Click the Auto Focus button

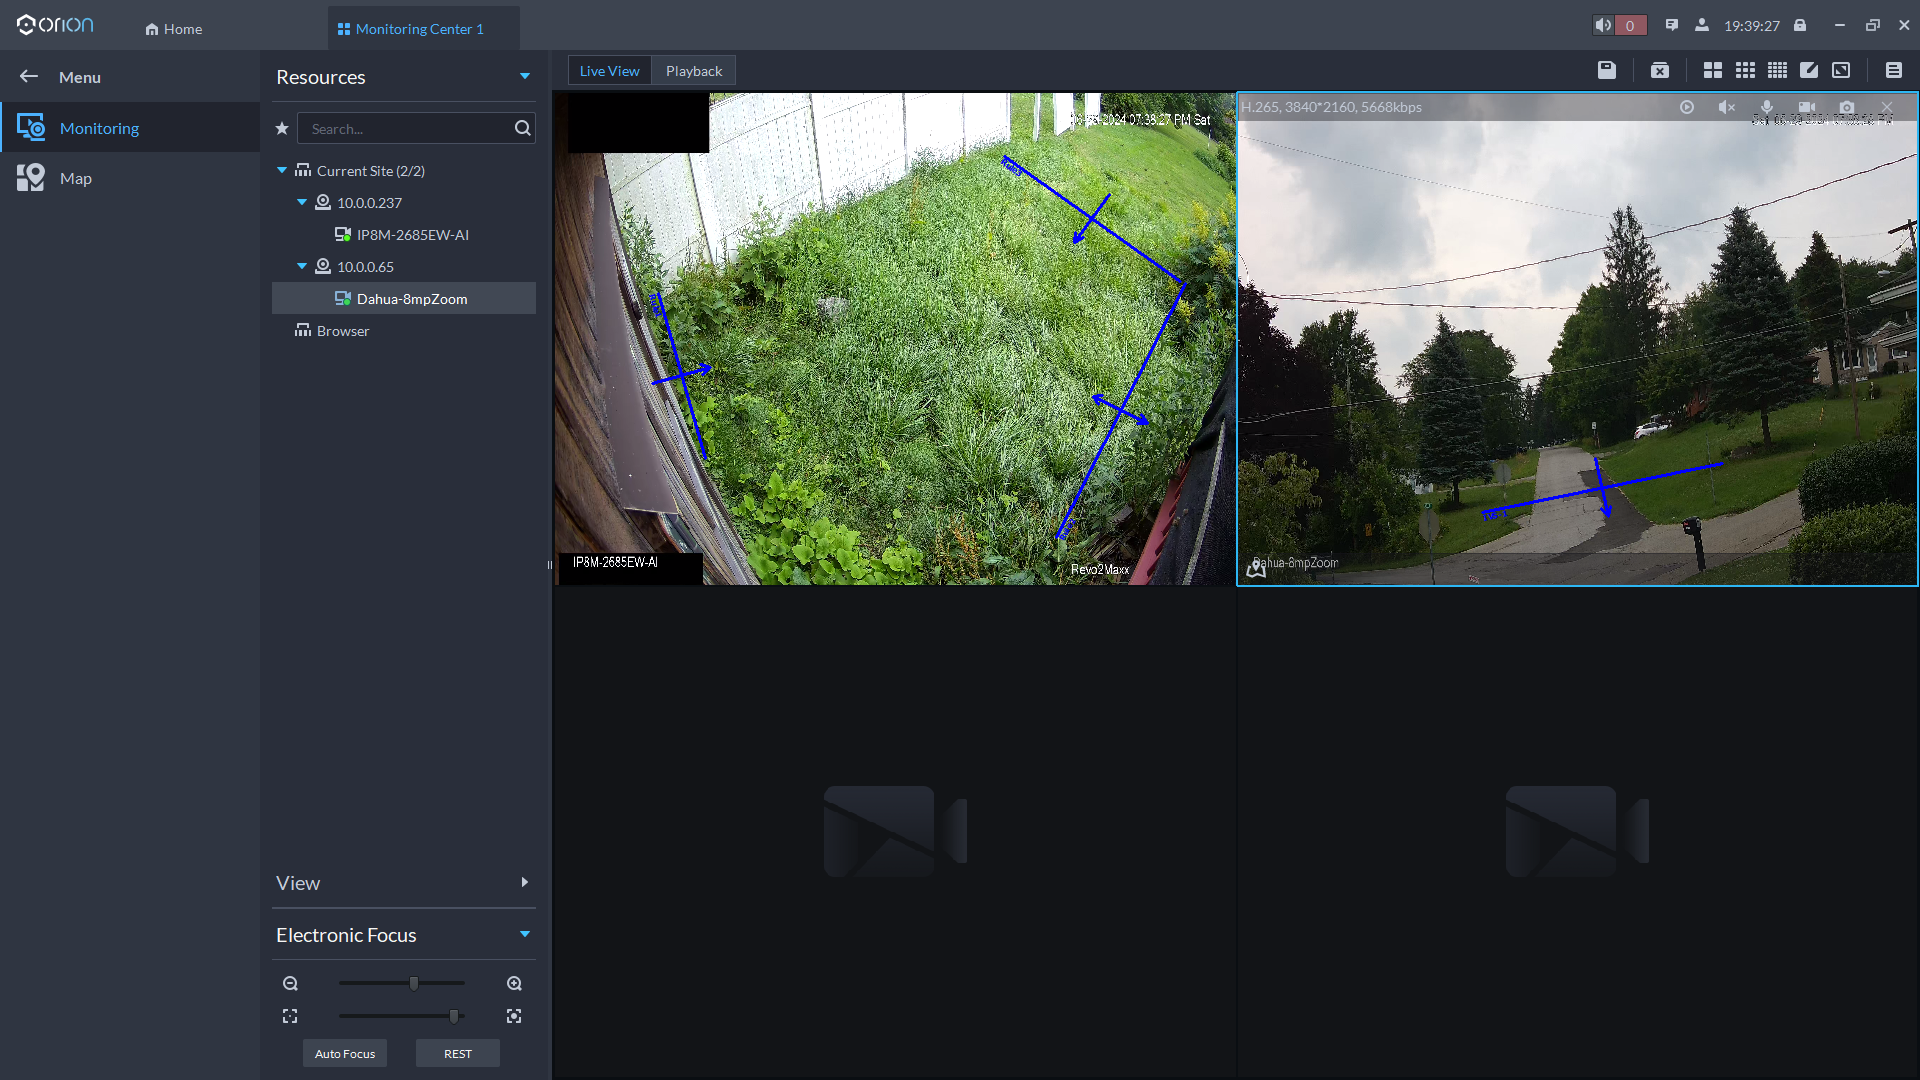tap(345, 1054)
